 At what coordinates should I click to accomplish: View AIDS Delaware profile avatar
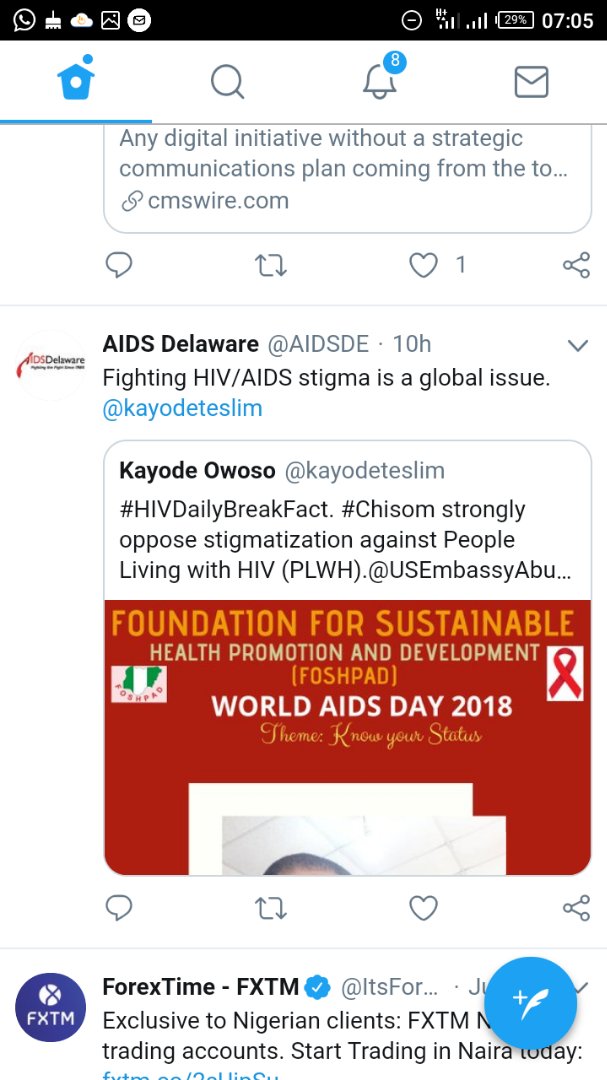(50, 364)
